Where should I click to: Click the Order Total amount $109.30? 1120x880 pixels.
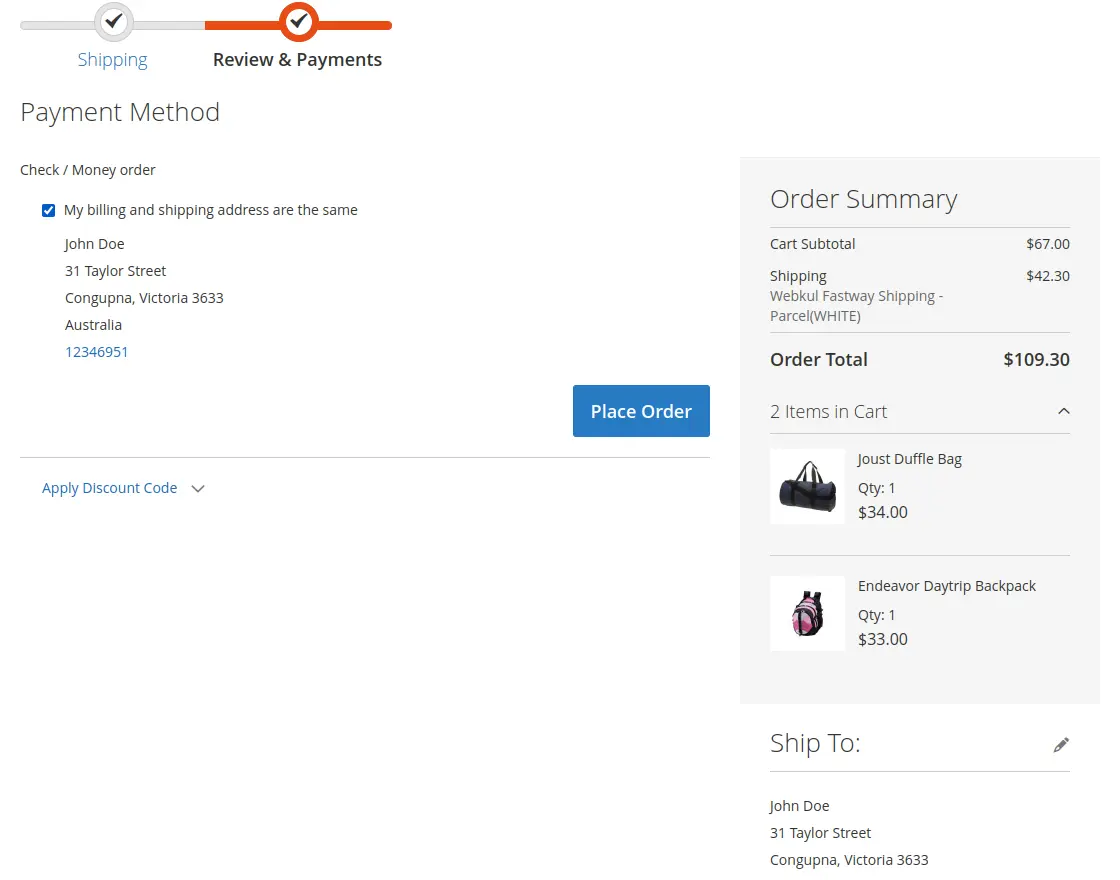[1036, 360]
